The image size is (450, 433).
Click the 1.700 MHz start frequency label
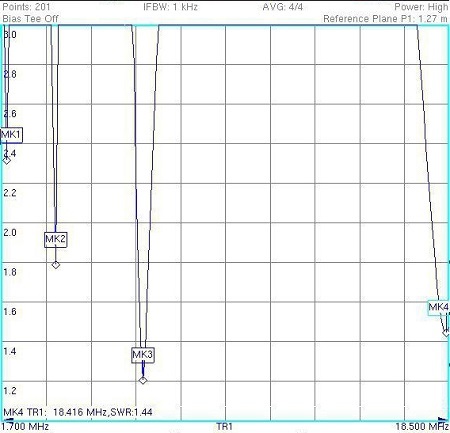click(x=25, y=426)
